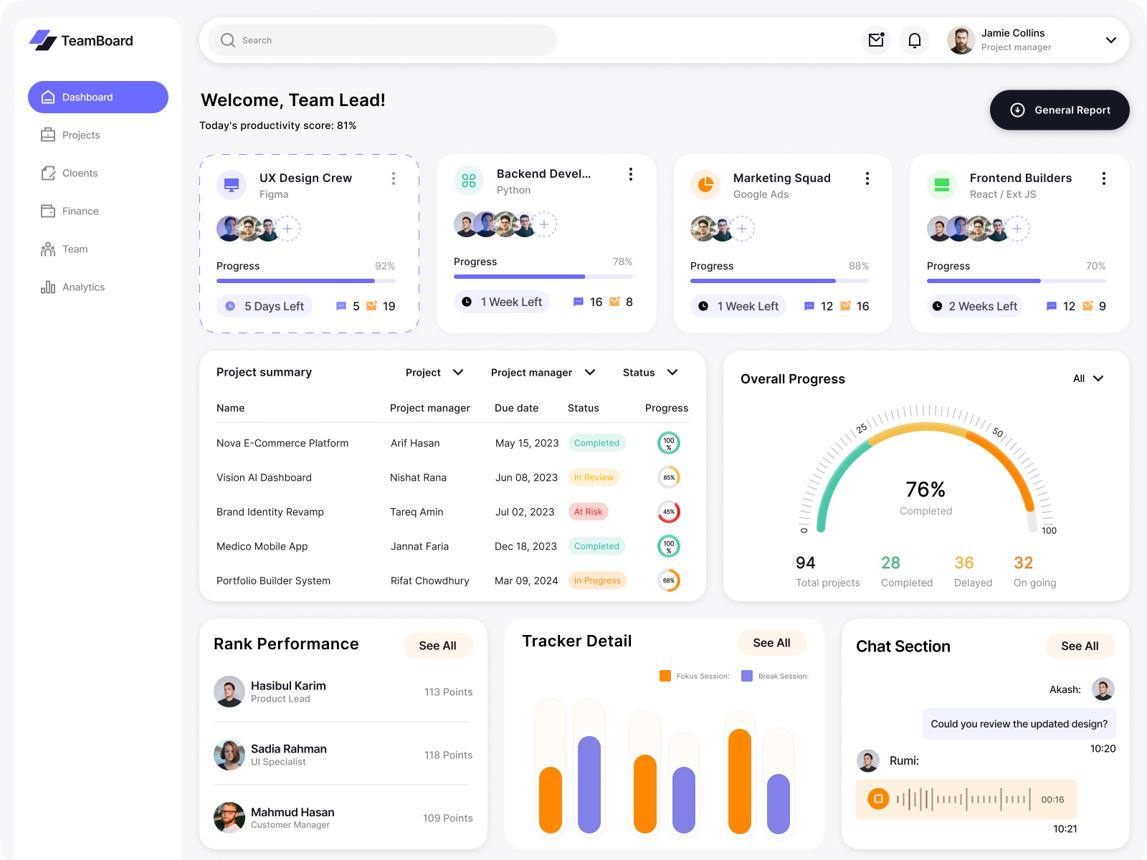Open Frontend Builders three-dot menu
The image size is (1147, 860).
coord(1103,178)
